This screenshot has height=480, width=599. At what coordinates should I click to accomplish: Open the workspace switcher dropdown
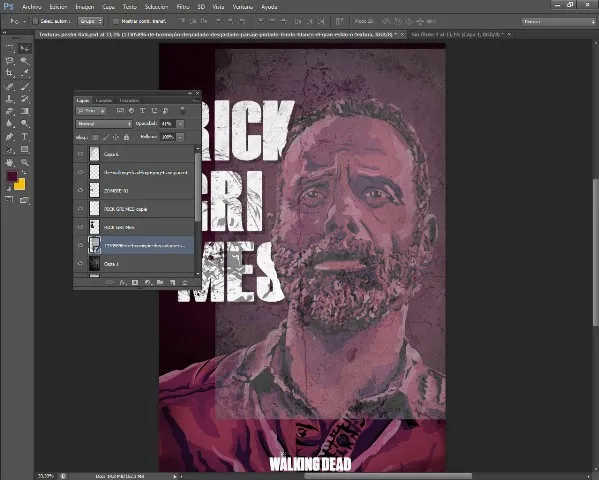558,22
